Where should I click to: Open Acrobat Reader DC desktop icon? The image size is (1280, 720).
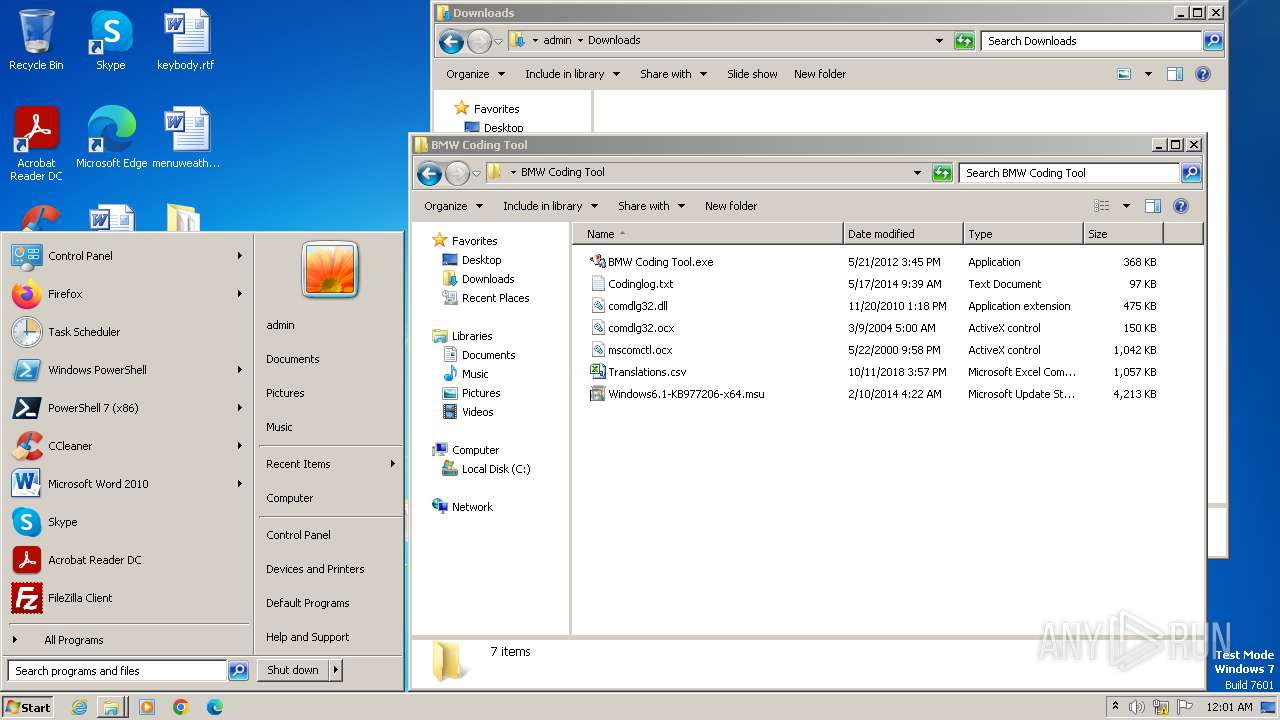(36, 144)
